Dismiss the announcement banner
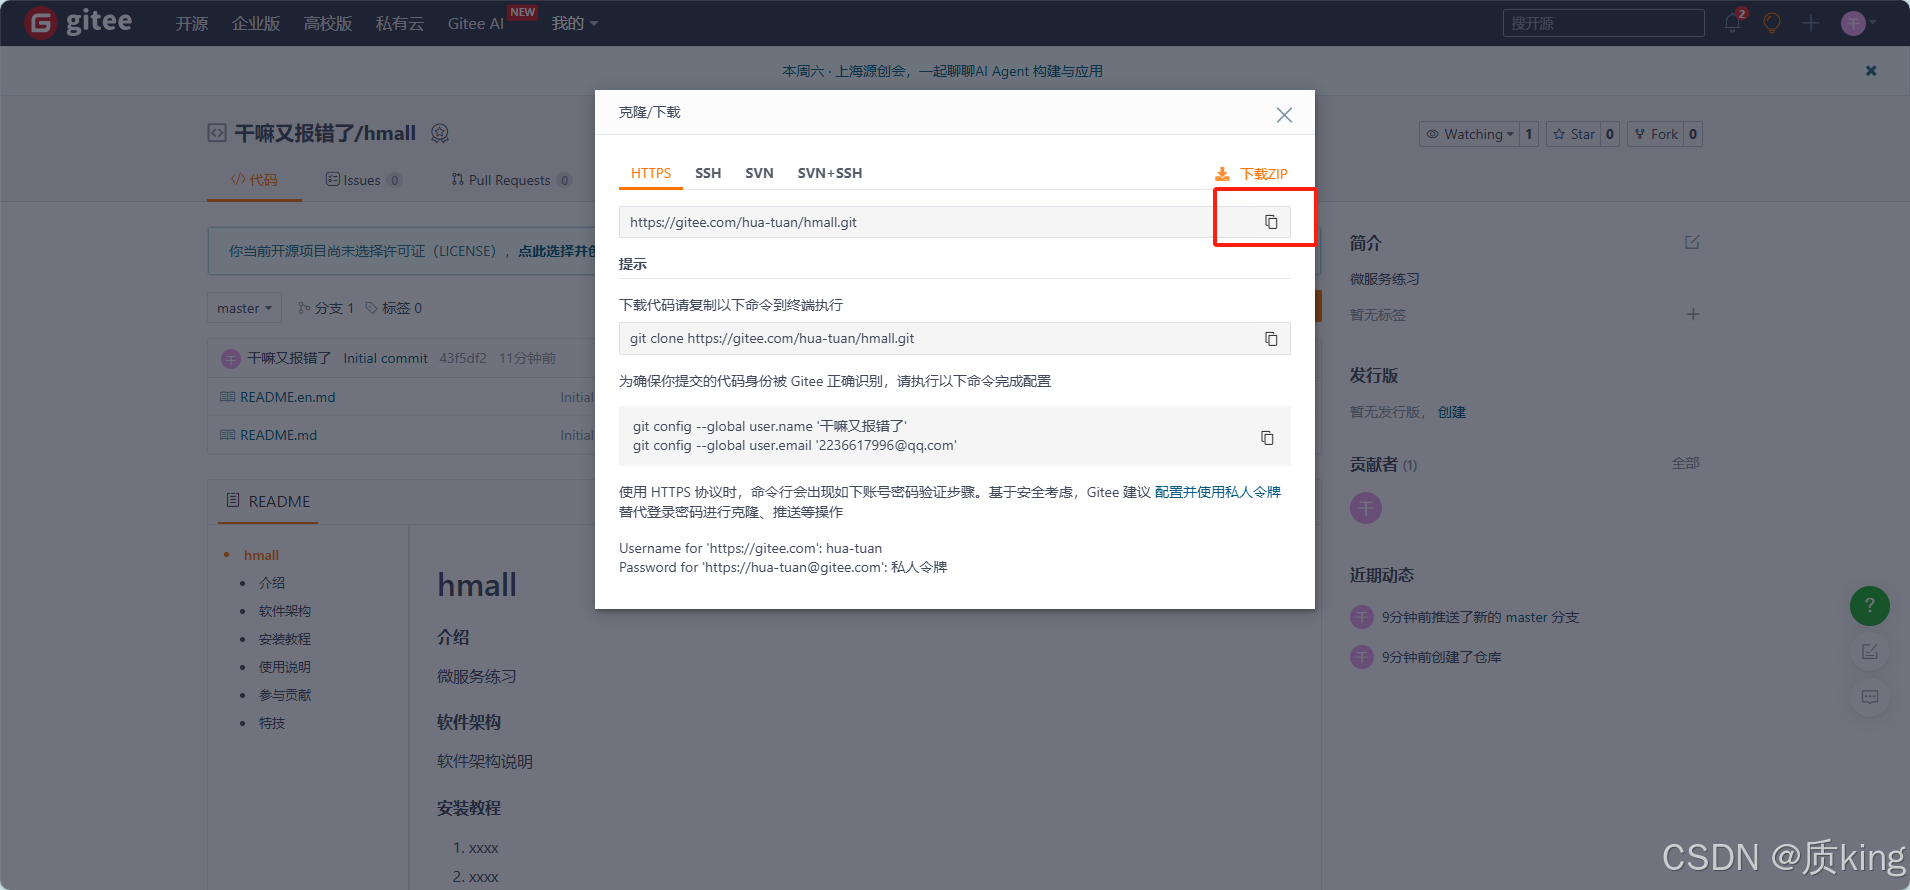 1871,71
